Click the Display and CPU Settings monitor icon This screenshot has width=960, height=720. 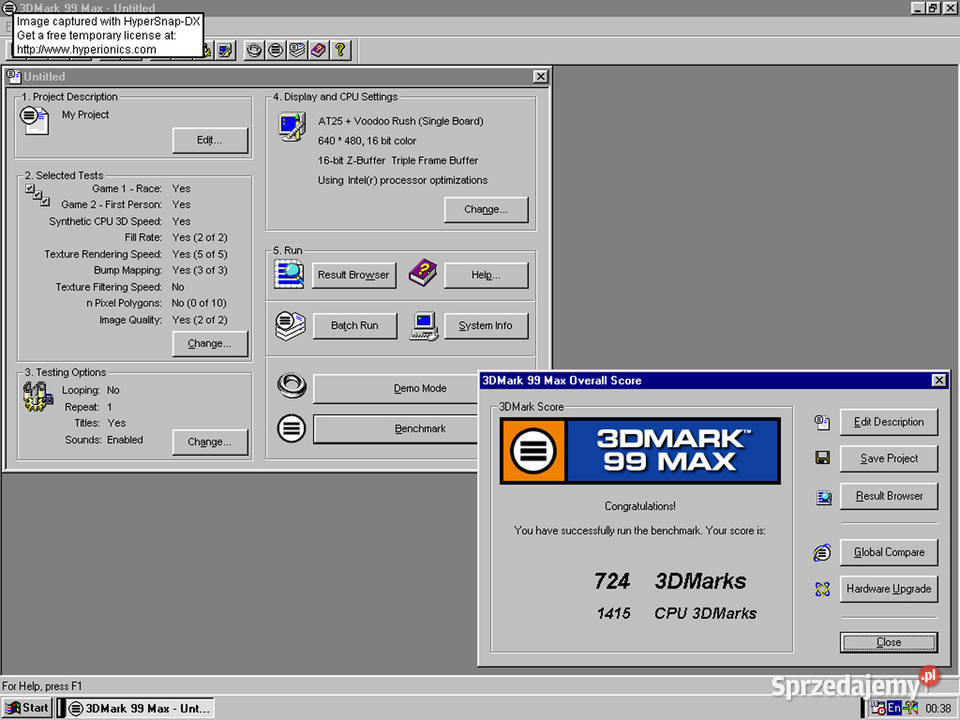point(292,127)
